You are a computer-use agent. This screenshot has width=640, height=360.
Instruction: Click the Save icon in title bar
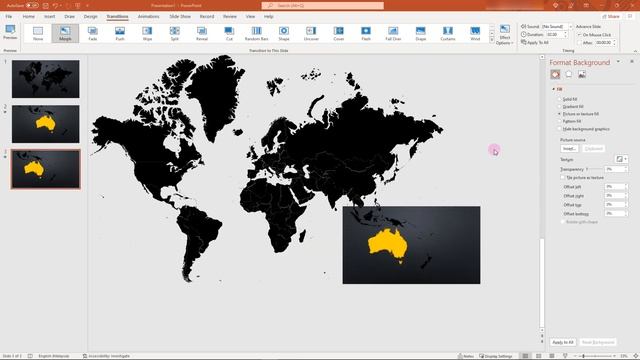point(46,6)
